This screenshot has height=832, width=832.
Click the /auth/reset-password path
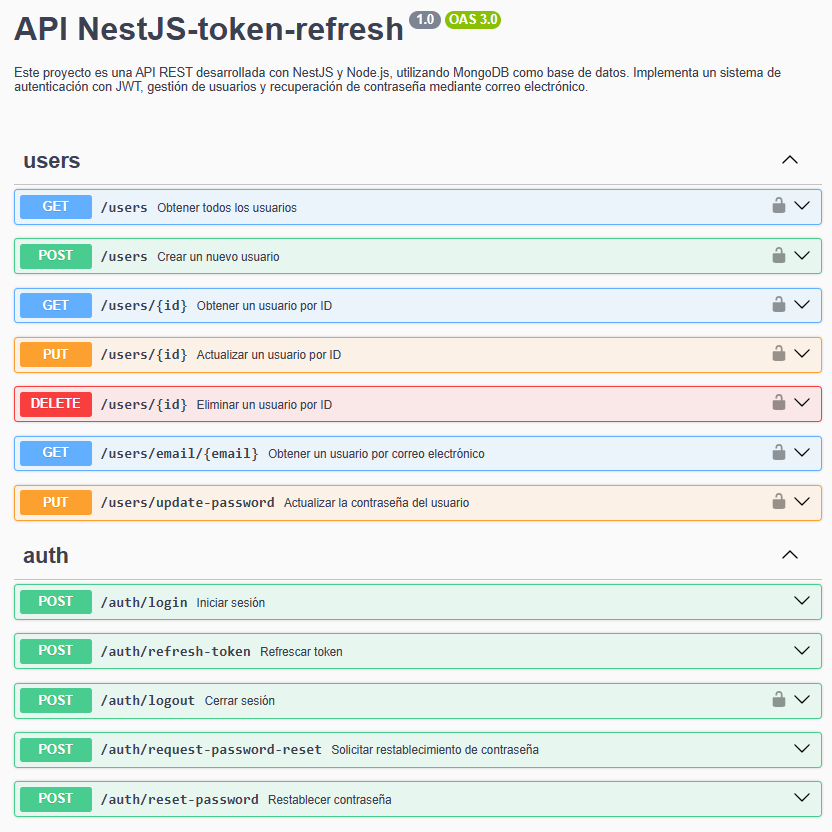[180, 799]
